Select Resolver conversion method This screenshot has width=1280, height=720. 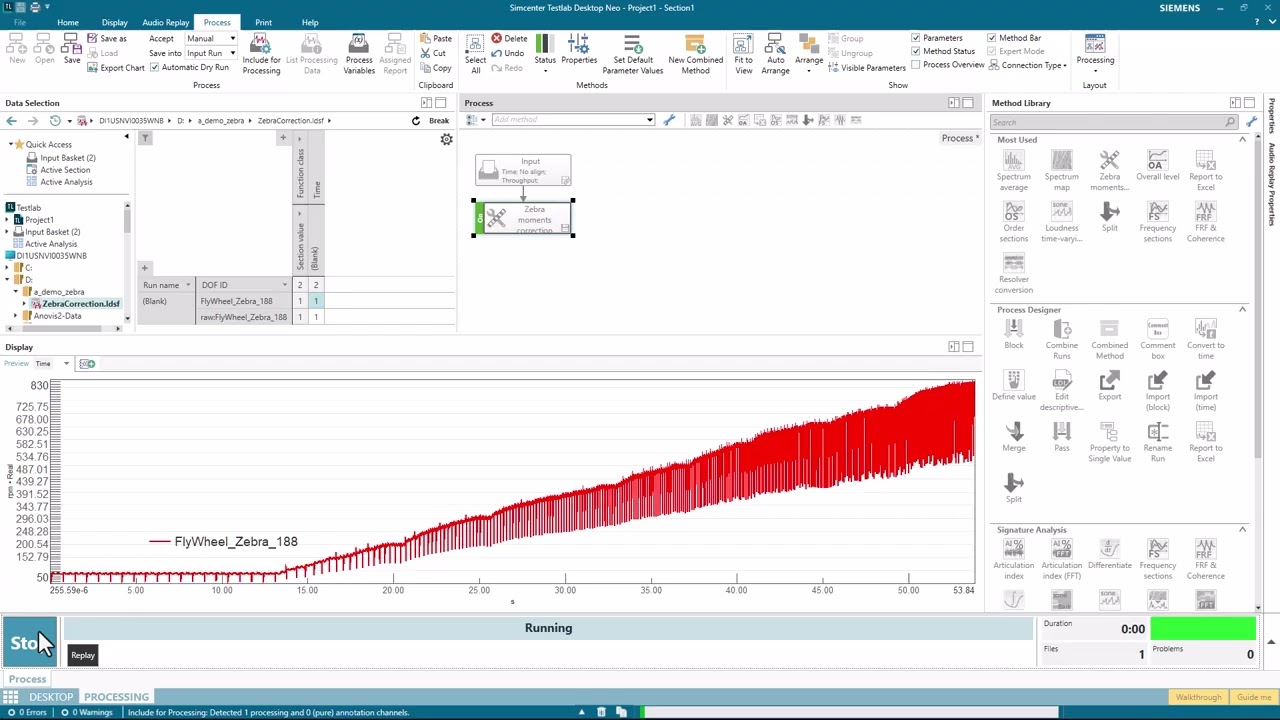pyautogui.click(x=1013, y=273)
